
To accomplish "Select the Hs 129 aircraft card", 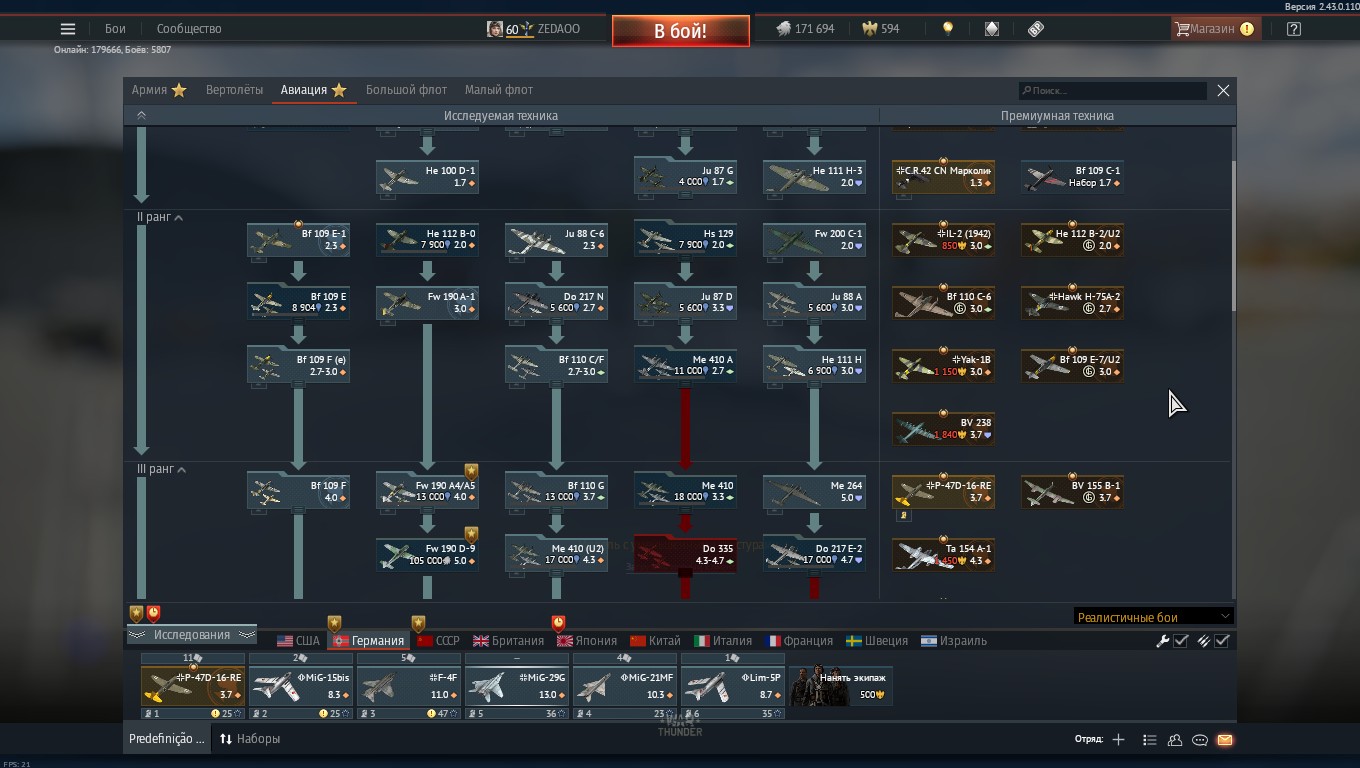I will (685, 240).
